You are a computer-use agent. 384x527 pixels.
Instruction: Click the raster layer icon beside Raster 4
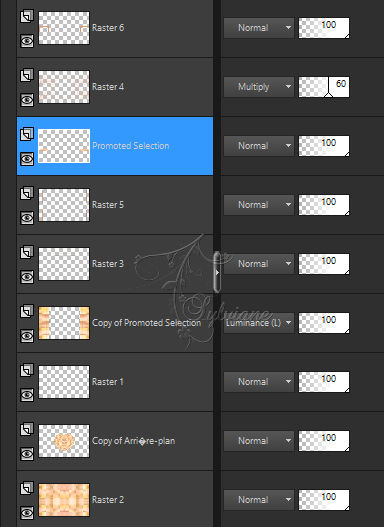(27, 75)
